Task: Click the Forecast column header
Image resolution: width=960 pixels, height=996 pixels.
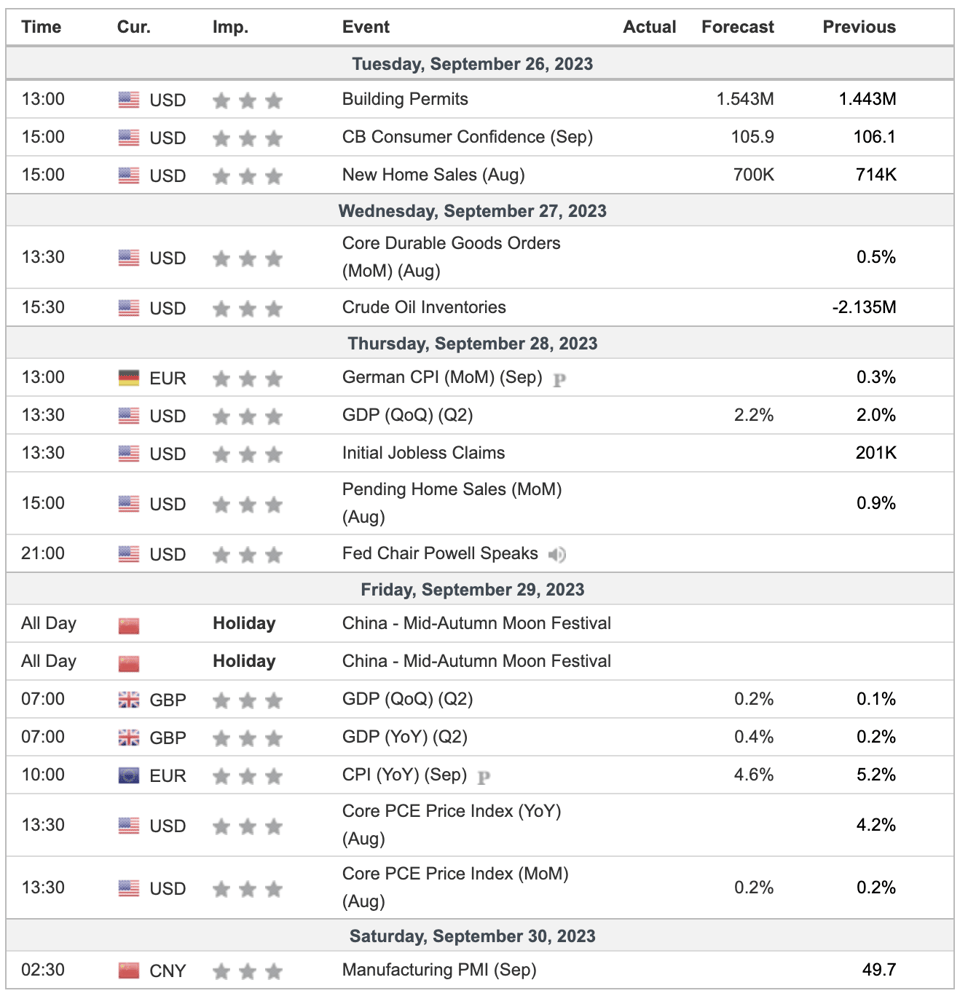Action: (738, 27)
